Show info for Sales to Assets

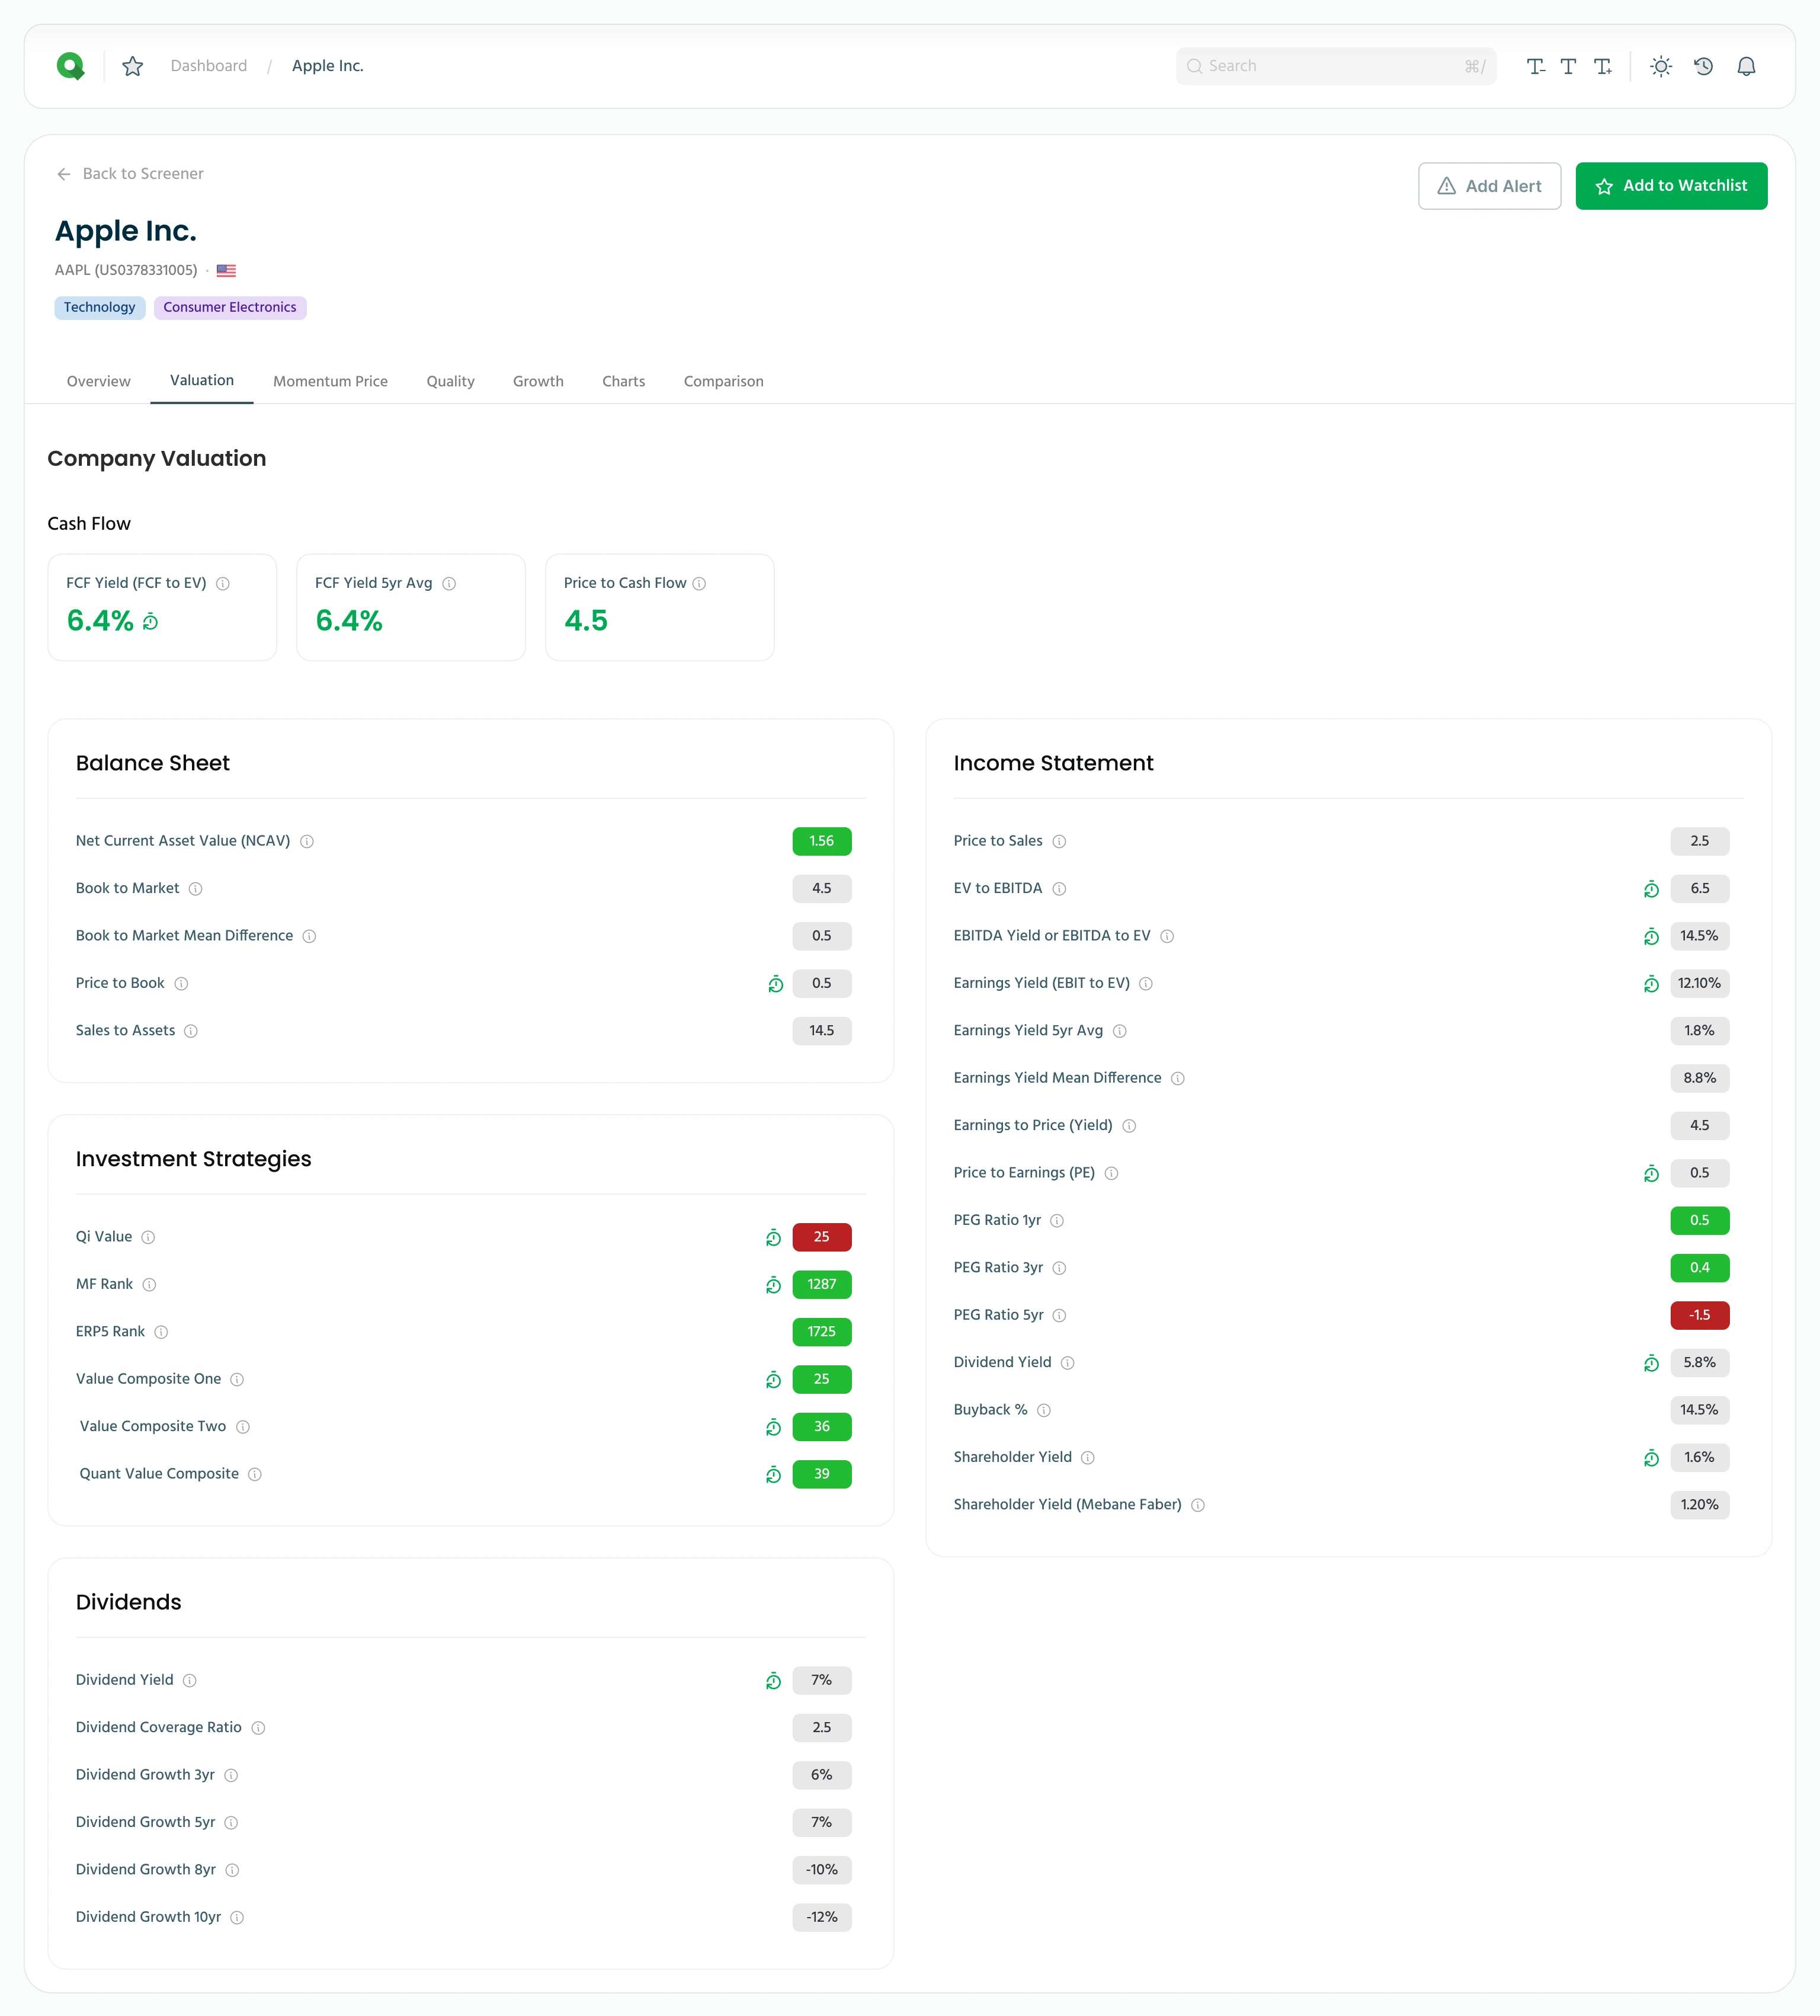[x=191, y=1031]
